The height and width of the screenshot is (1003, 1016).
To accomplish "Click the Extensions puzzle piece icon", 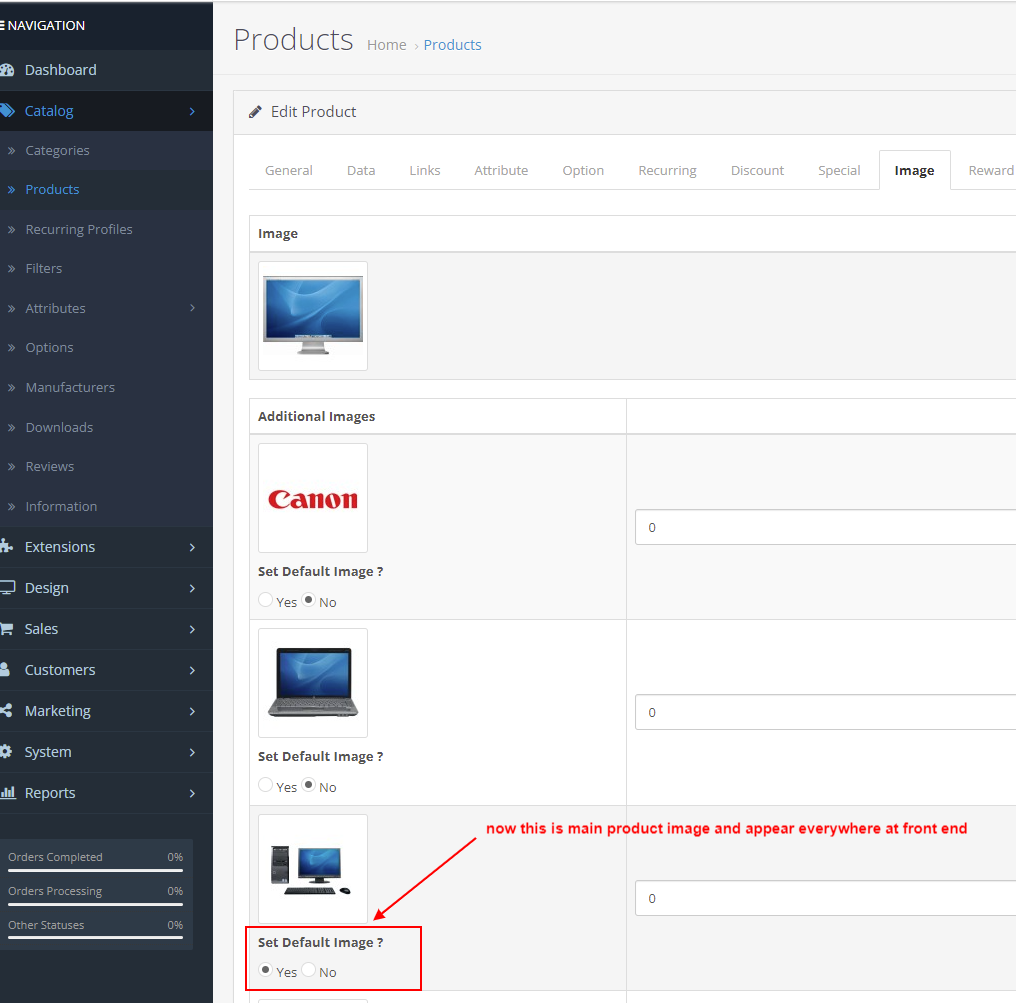I will pos(7,547).
